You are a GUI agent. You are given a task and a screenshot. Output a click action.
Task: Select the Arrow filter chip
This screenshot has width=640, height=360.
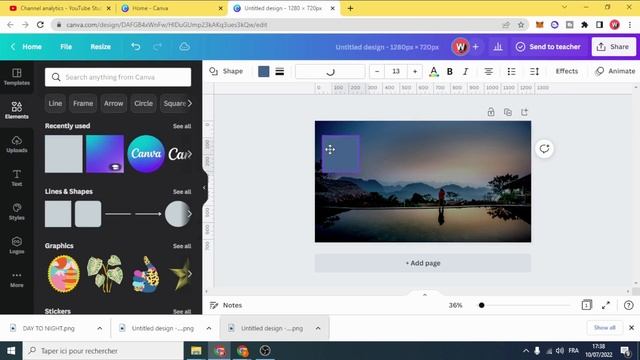click(x=113, y=103)
